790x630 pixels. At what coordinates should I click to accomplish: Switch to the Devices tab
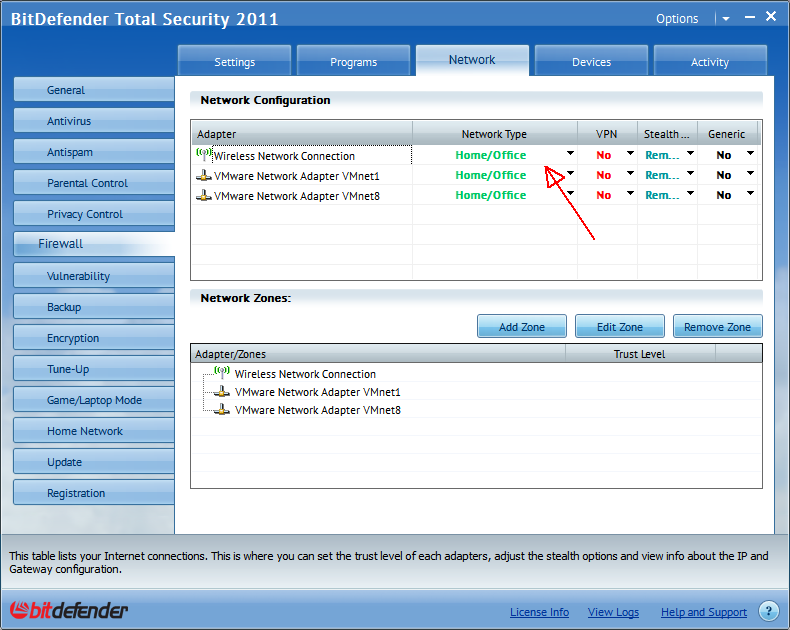point(591,61)
